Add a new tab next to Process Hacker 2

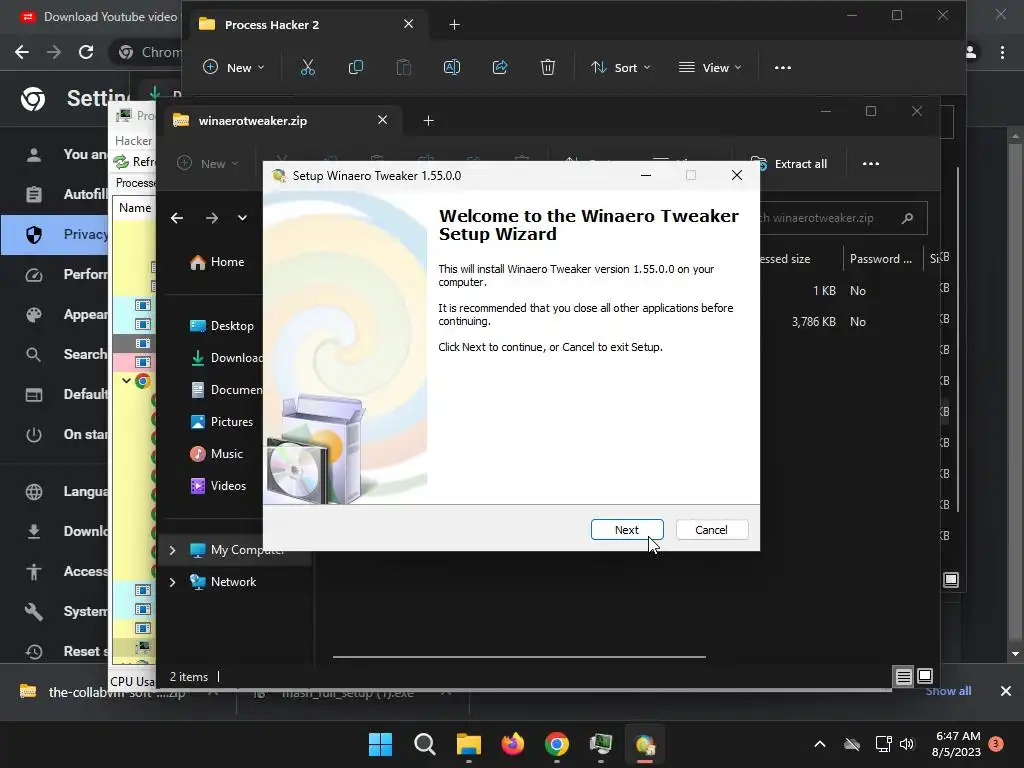[x=455, y=25]
